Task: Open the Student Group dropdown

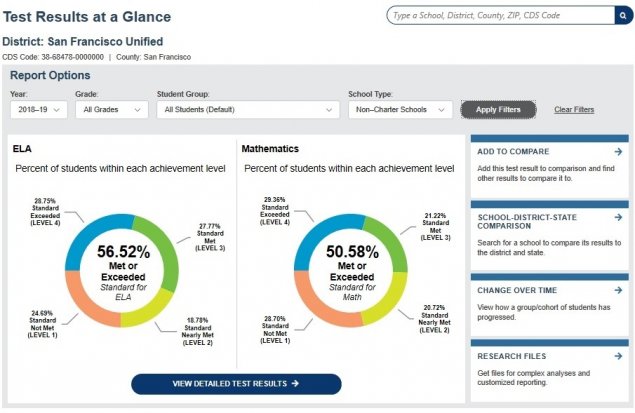Action: 247,109
